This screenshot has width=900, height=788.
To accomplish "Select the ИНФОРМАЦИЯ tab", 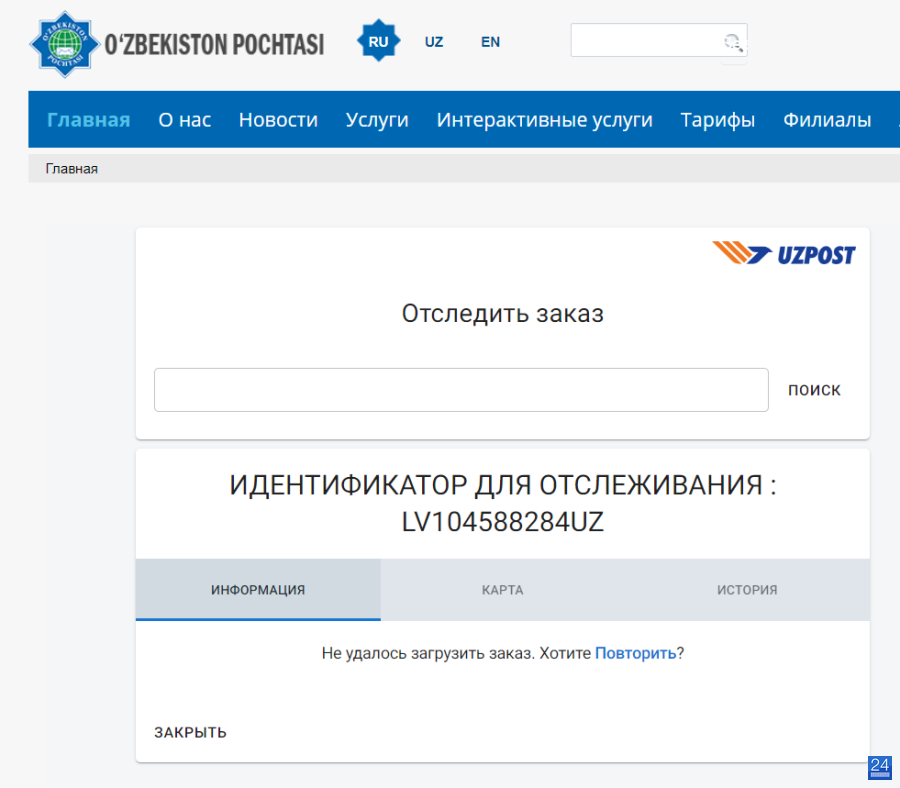I will 258,589.
